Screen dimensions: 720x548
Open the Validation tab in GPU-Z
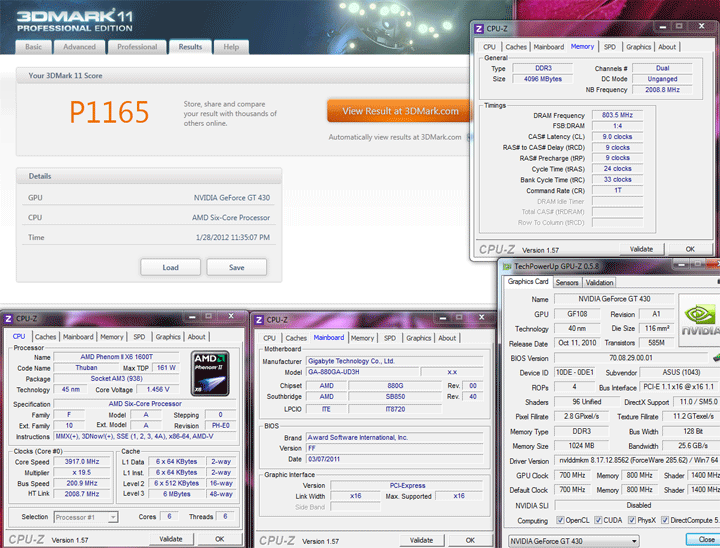[599, 282]
